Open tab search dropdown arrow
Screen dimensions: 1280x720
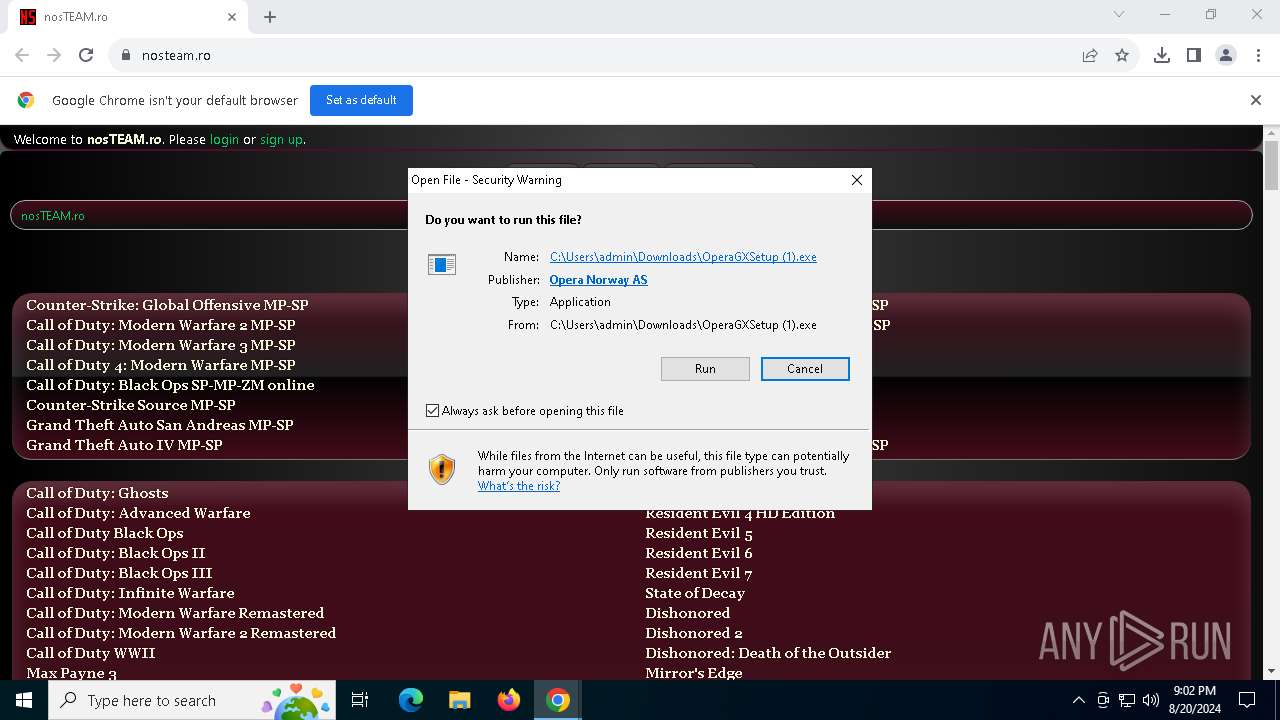pyautogui.click(x=1119, y=14)
